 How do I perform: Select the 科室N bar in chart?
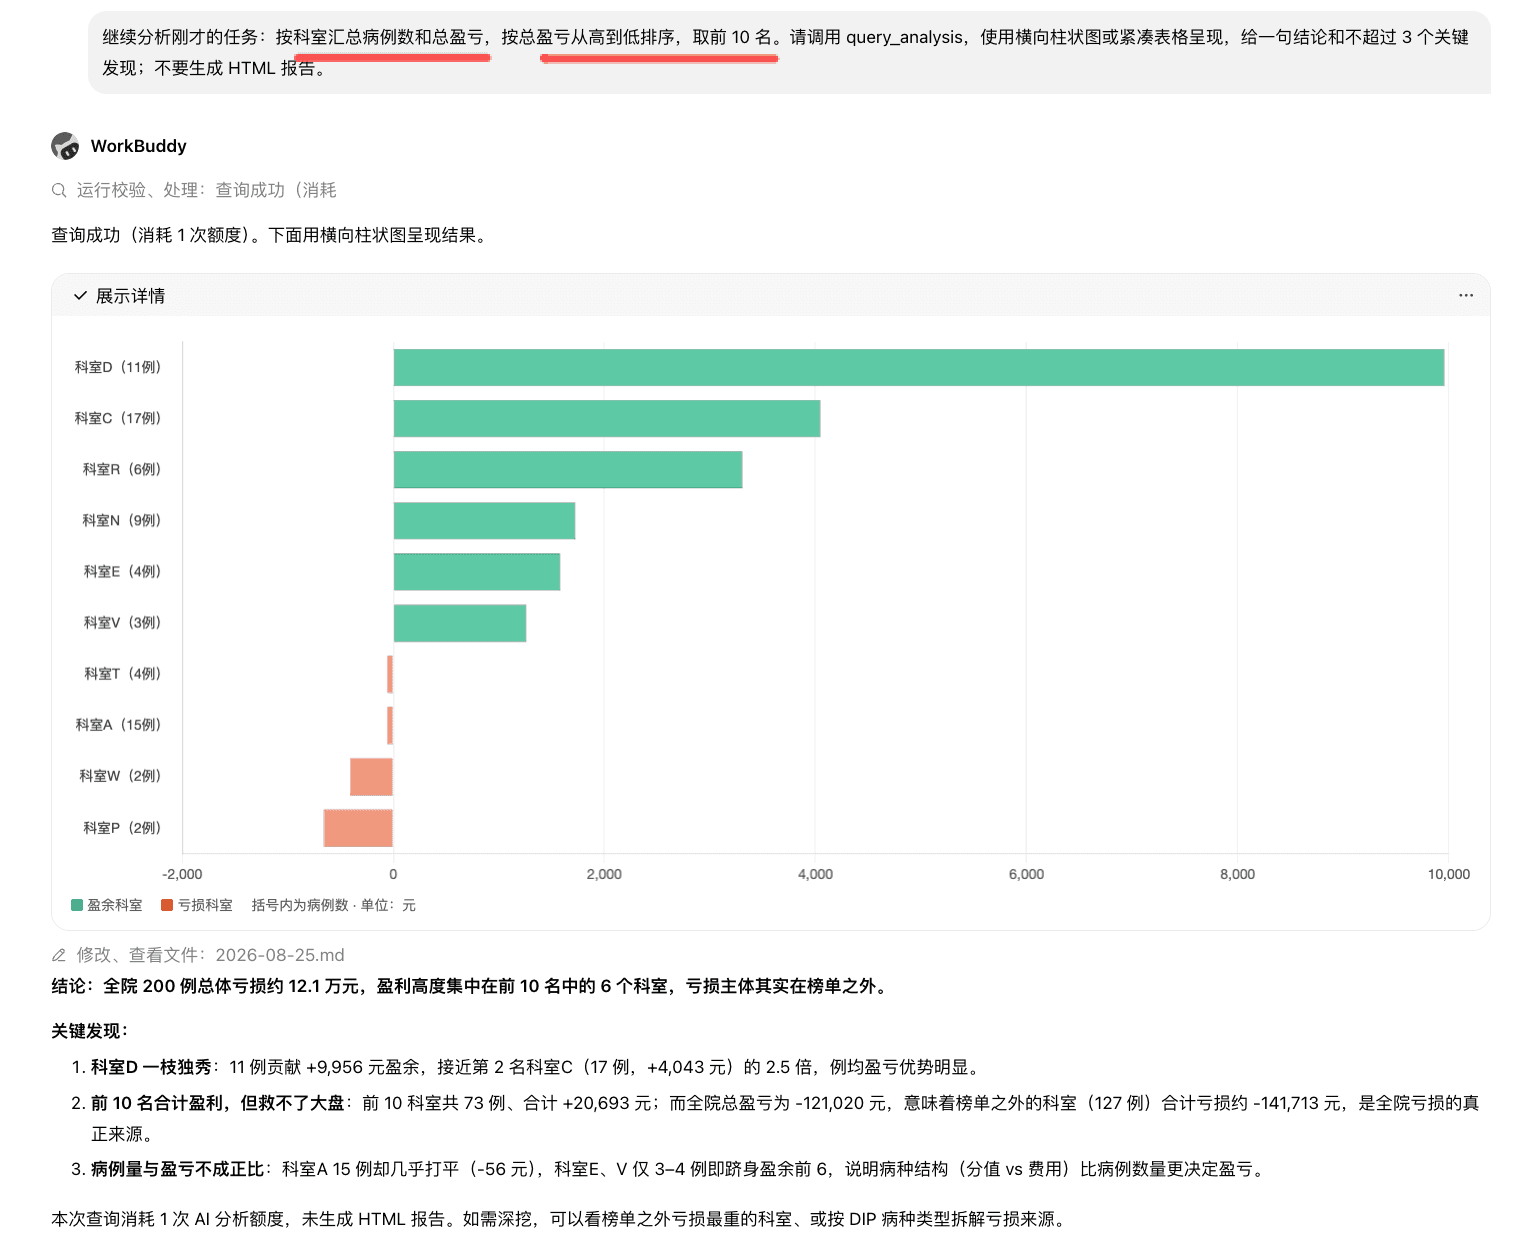(484, 520)
